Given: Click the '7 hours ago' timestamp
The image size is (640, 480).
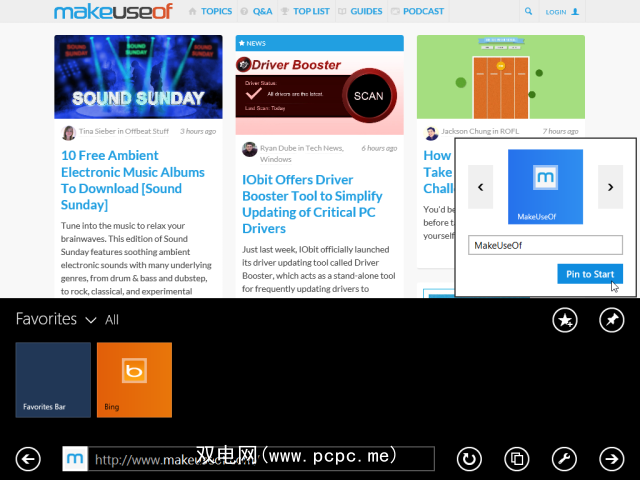Looking at the screenshot, I should (x=560, y=131).
